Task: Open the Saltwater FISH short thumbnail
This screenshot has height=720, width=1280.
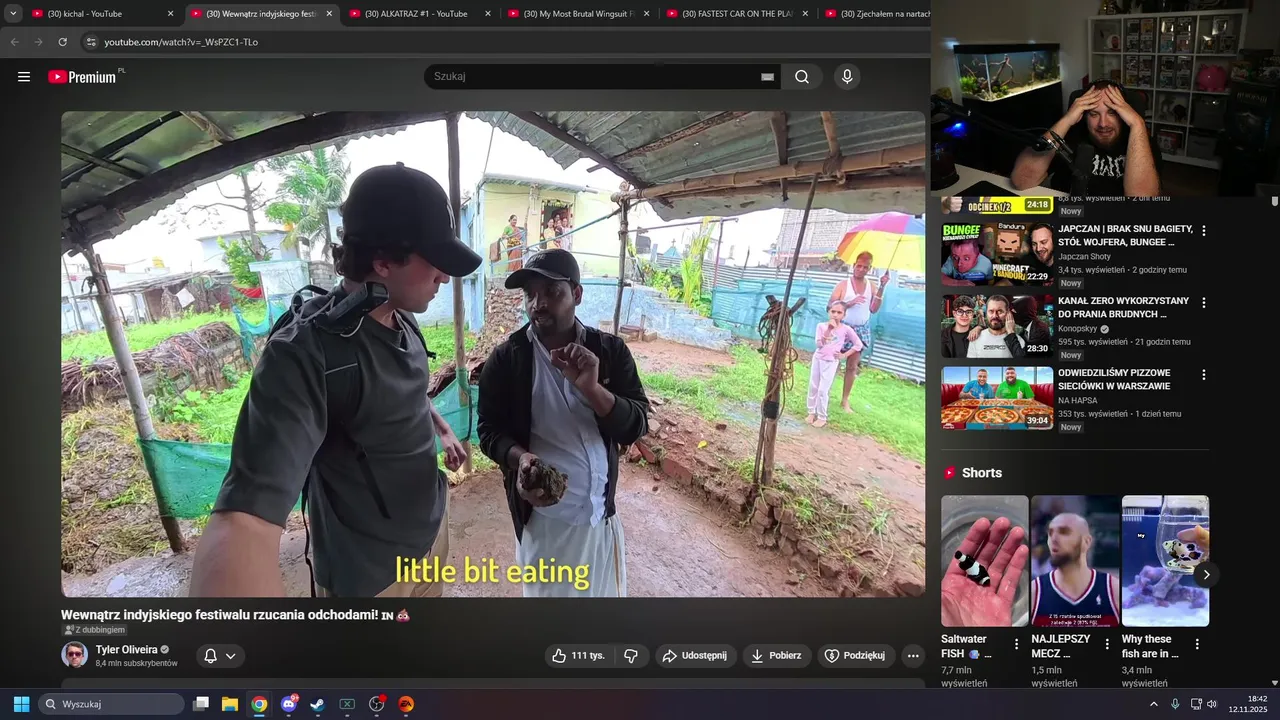Action: point(984,561)
